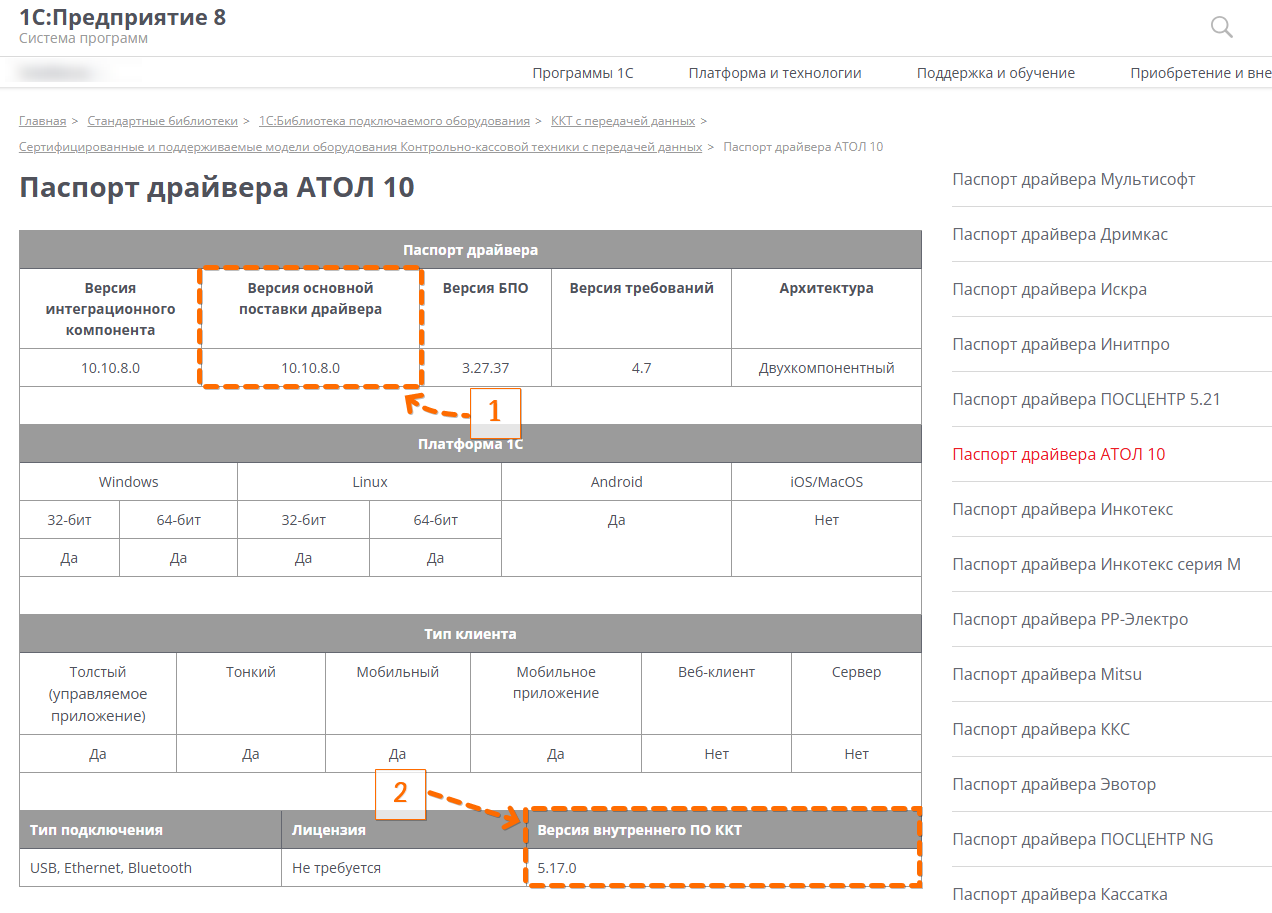Go to Паспорт драйвера Инитпро
The height and width of the screenshot is (913, 1272).
[1060, 345]
